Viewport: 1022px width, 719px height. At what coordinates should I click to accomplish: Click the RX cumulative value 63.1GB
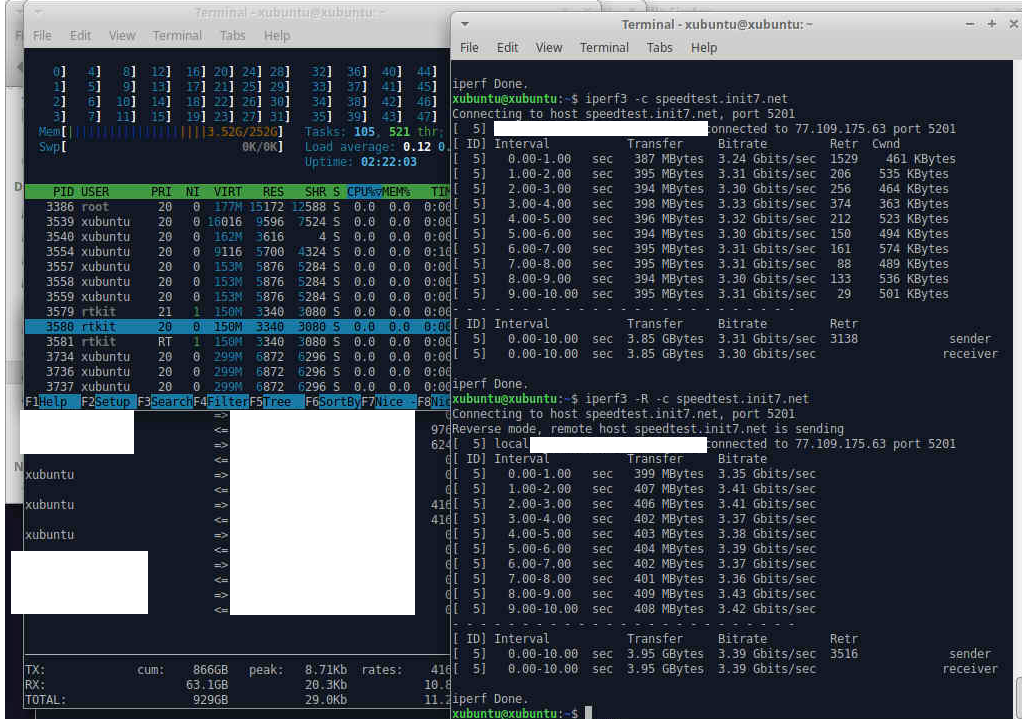tap(207, 685)
